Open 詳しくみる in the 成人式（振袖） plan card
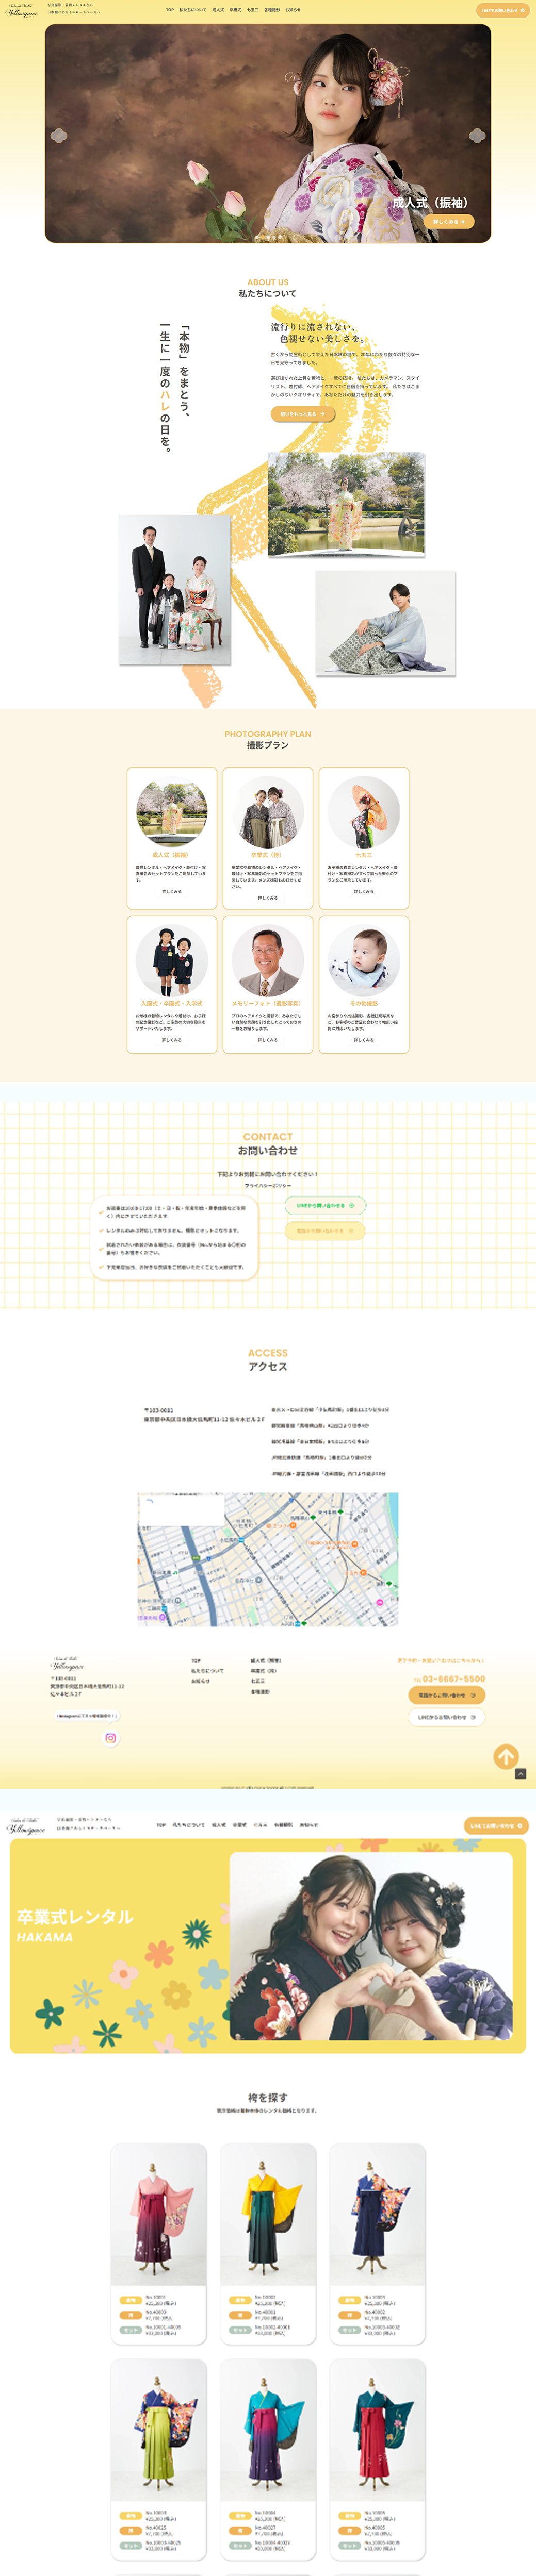Screen dimensions: 536x2576 pyautogui.click(x=172, y=891)
